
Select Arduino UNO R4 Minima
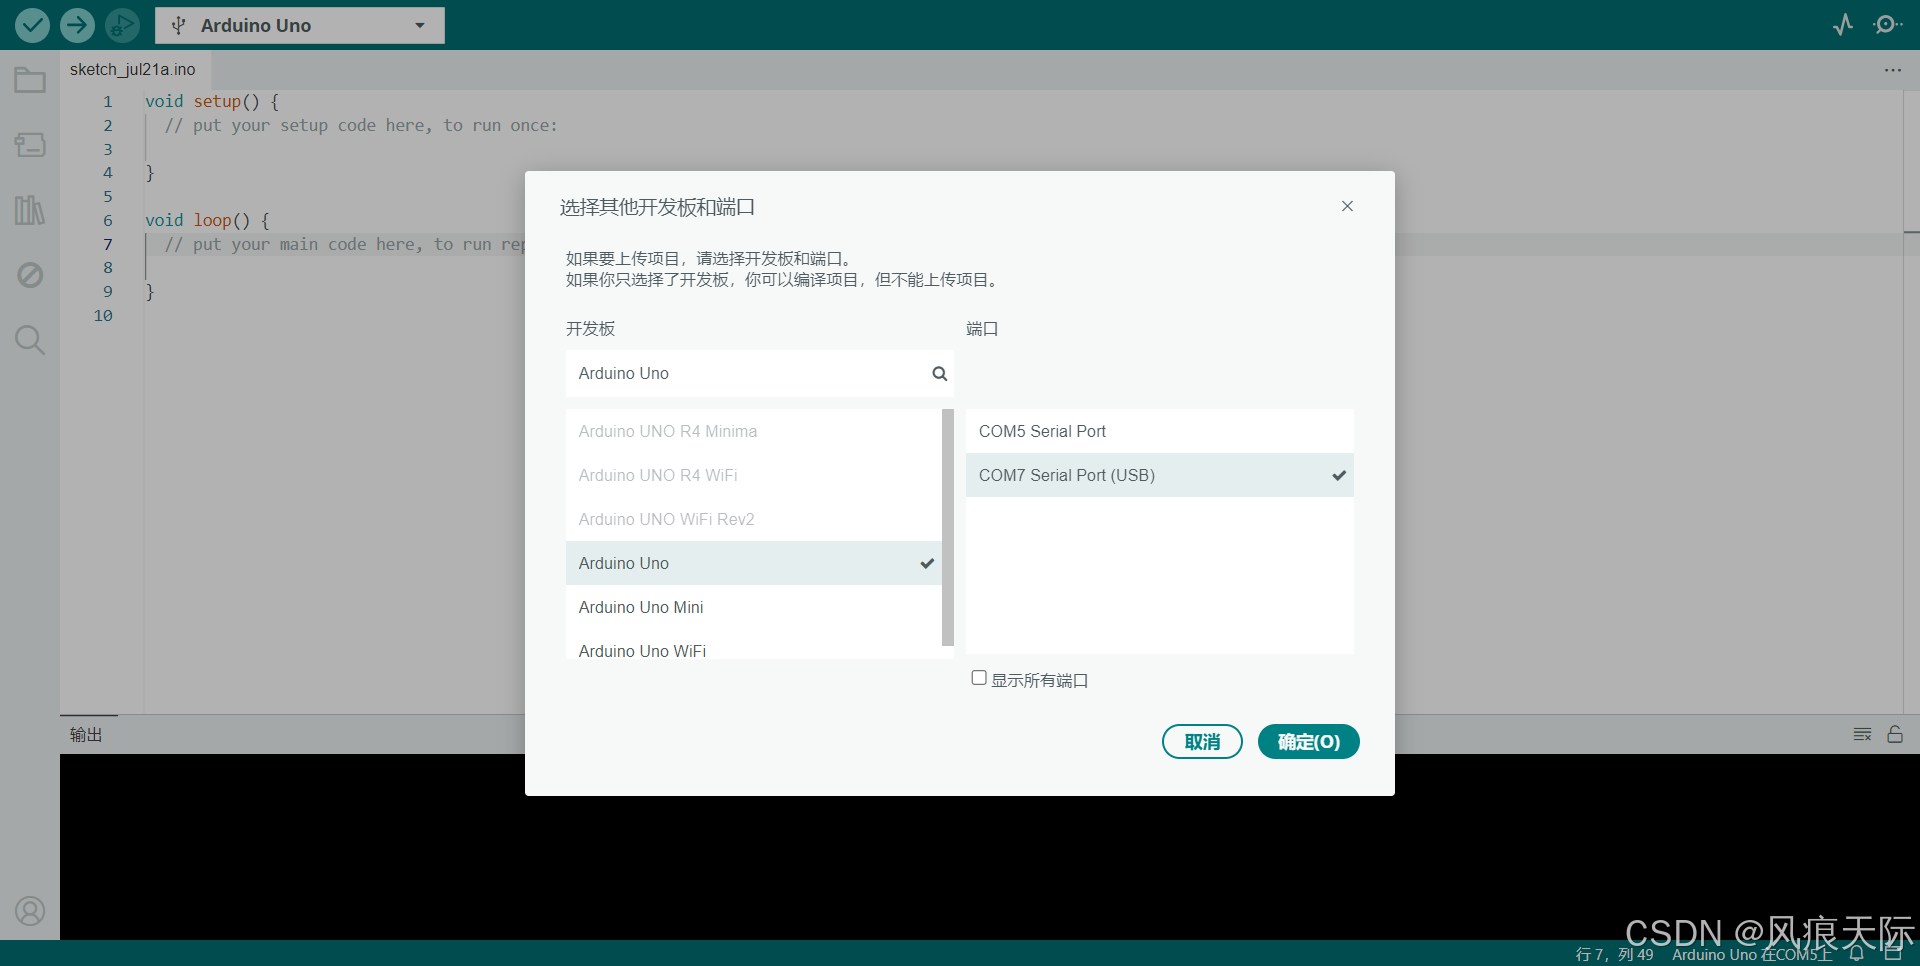point(754,431)
